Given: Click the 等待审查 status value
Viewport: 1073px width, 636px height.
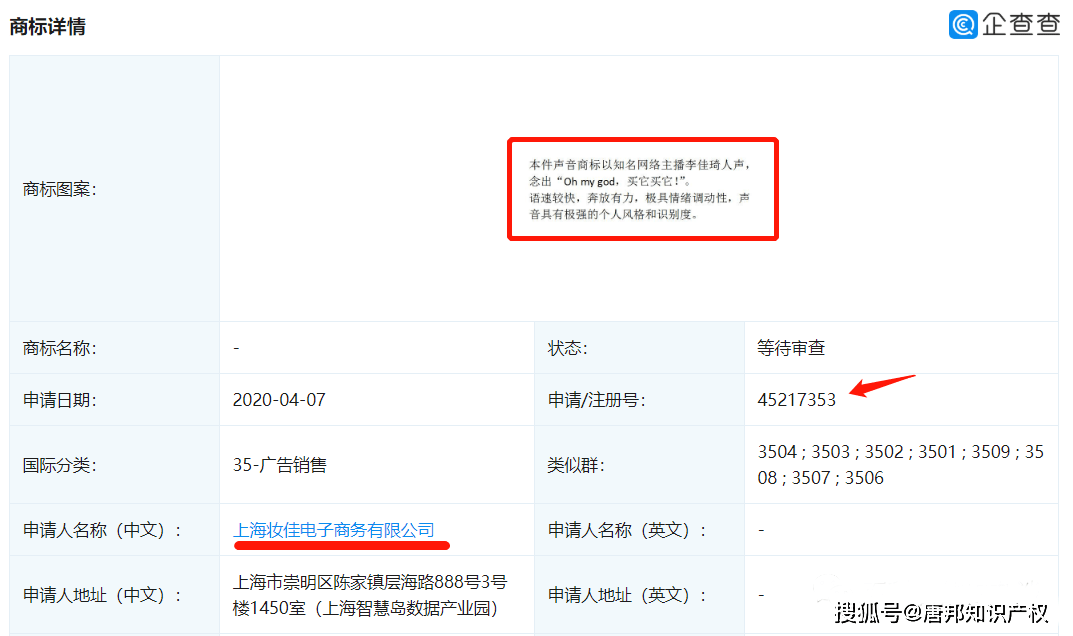Looking at the screenshot, I should point(791,348).
